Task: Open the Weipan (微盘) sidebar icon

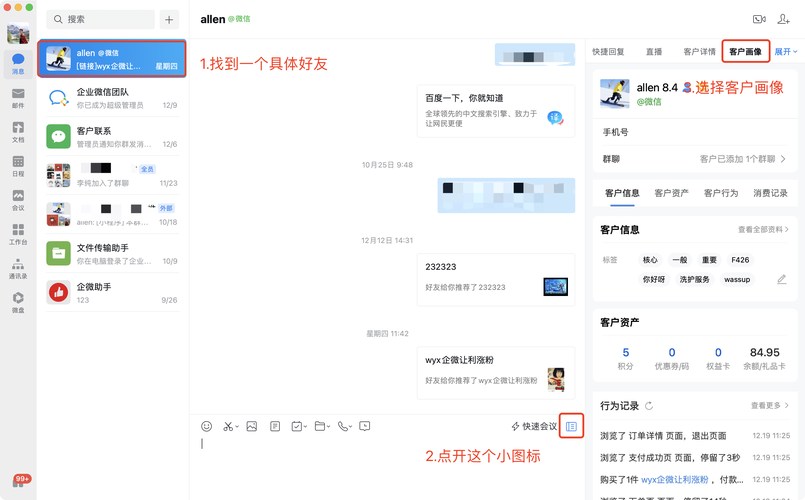Action: pos(18,302)
